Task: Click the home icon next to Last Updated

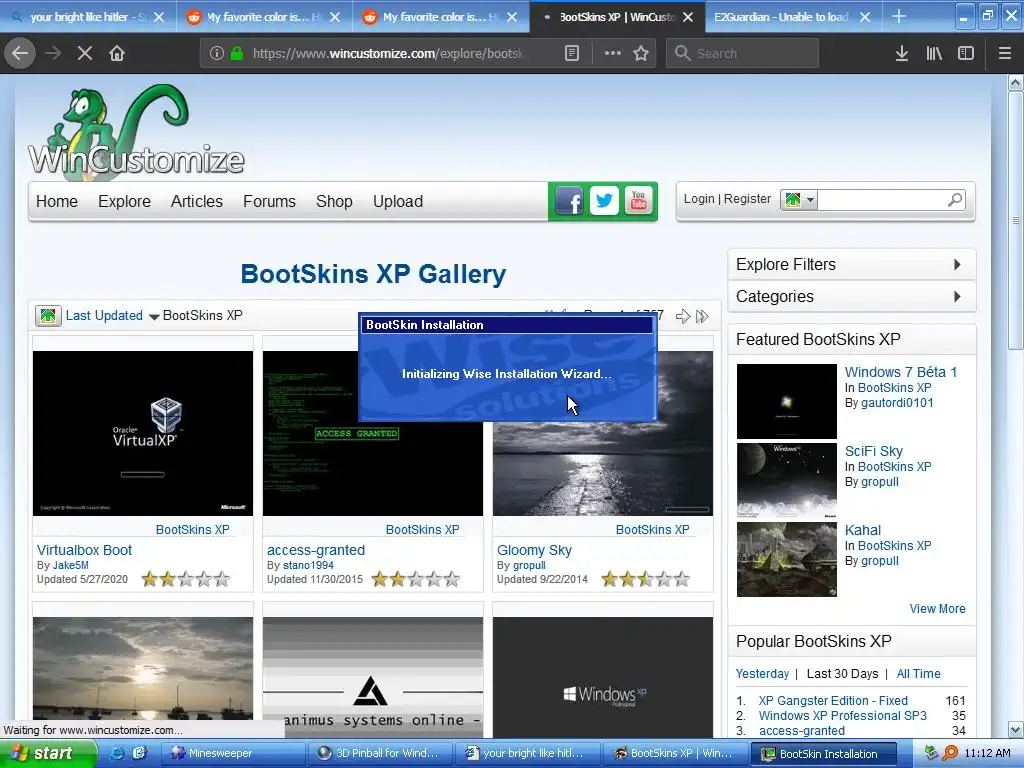Action: pyautogui.click(x=48, y=316)
